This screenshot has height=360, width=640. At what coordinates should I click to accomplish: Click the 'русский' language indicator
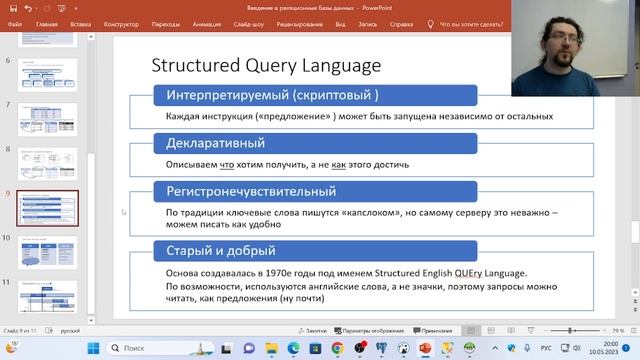point(70,331)
